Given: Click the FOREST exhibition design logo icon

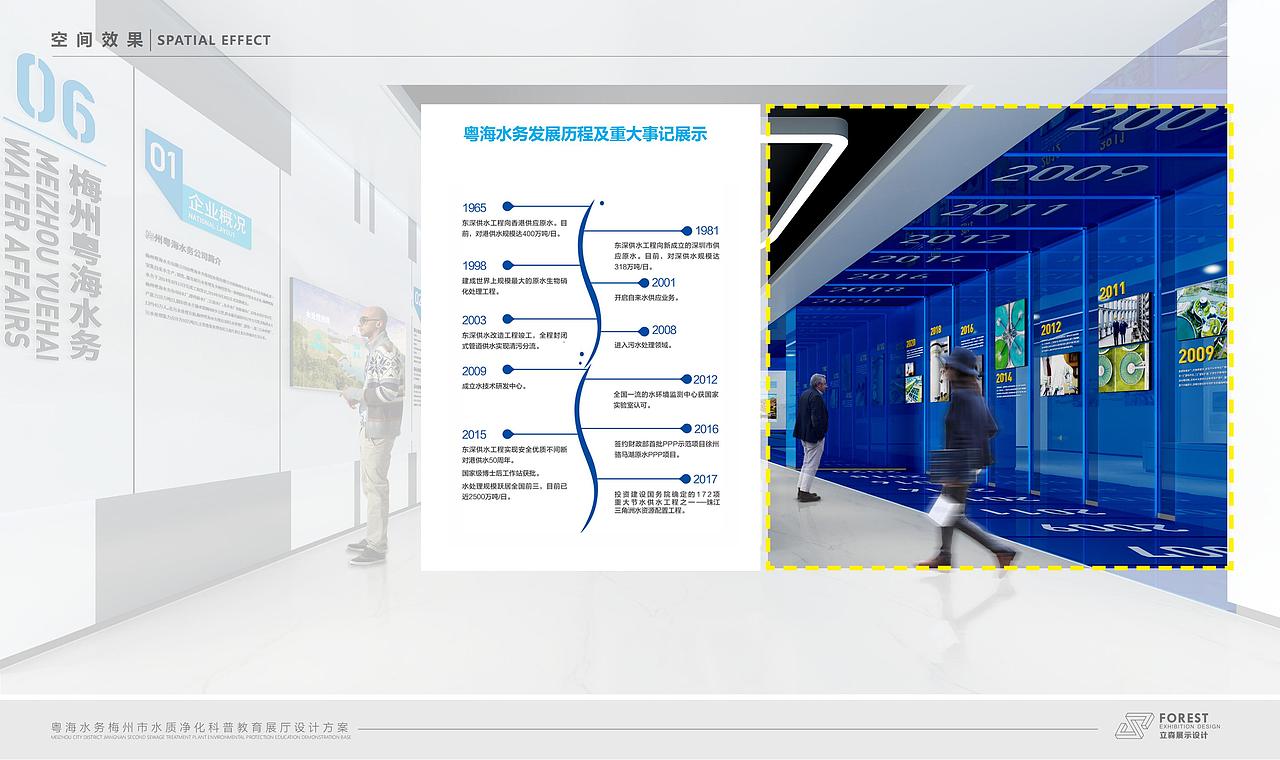Looking at the screenshot, I should click(x=1134, y=726).
